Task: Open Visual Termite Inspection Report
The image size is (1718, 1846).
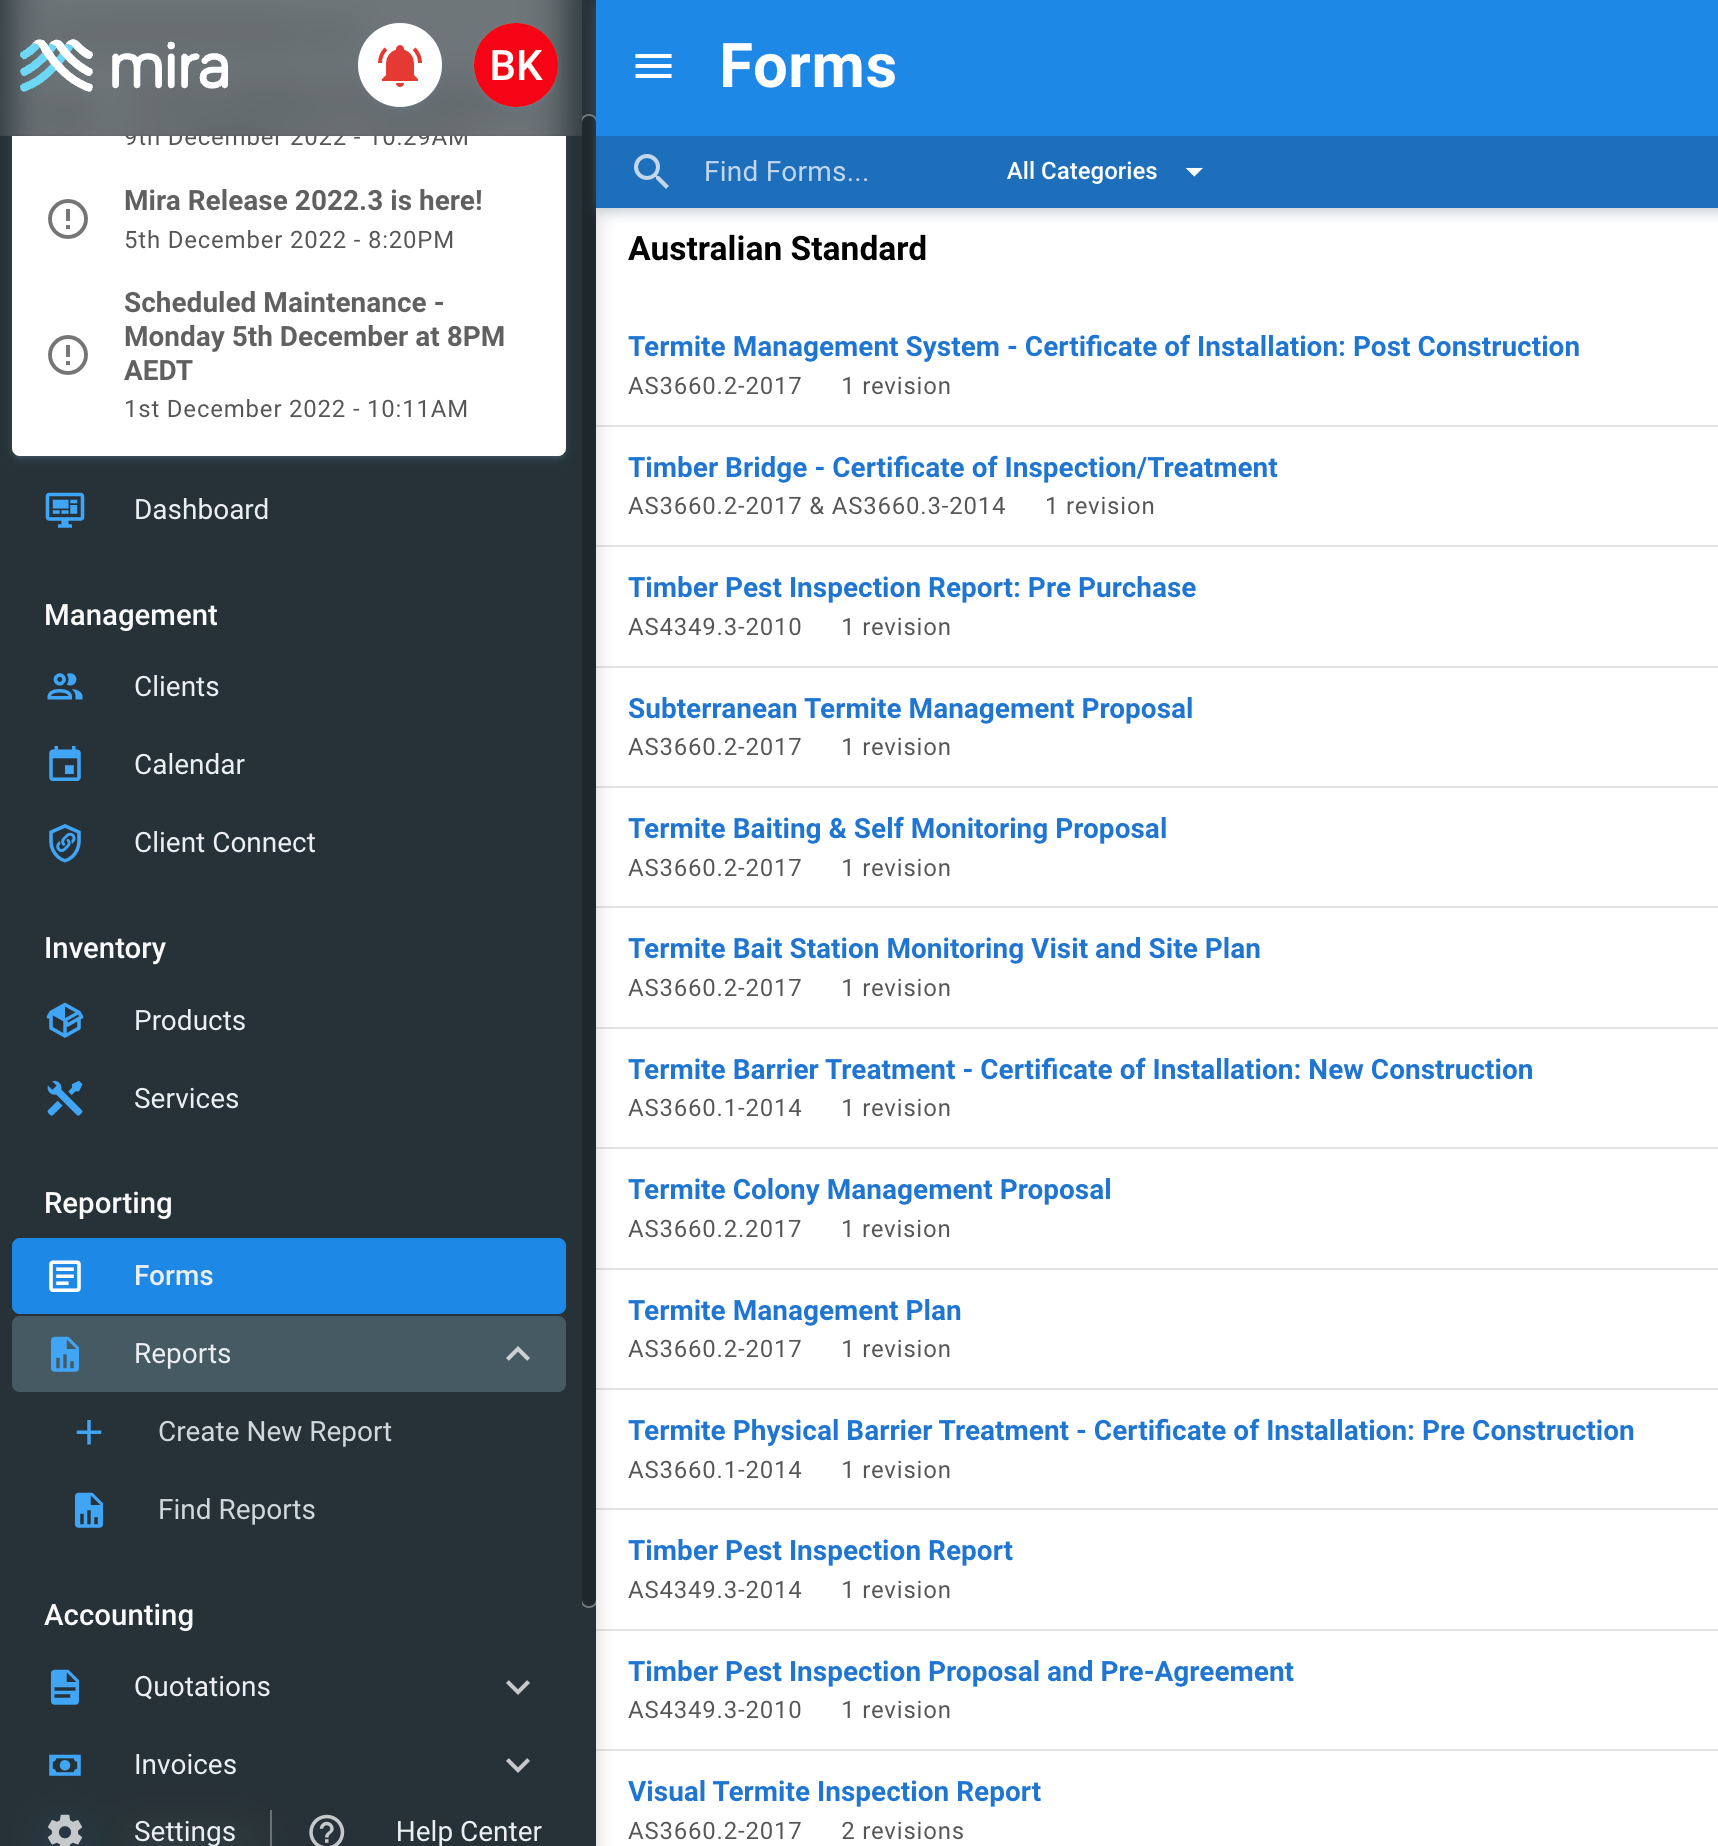Action: click(x=834, y=1792)
